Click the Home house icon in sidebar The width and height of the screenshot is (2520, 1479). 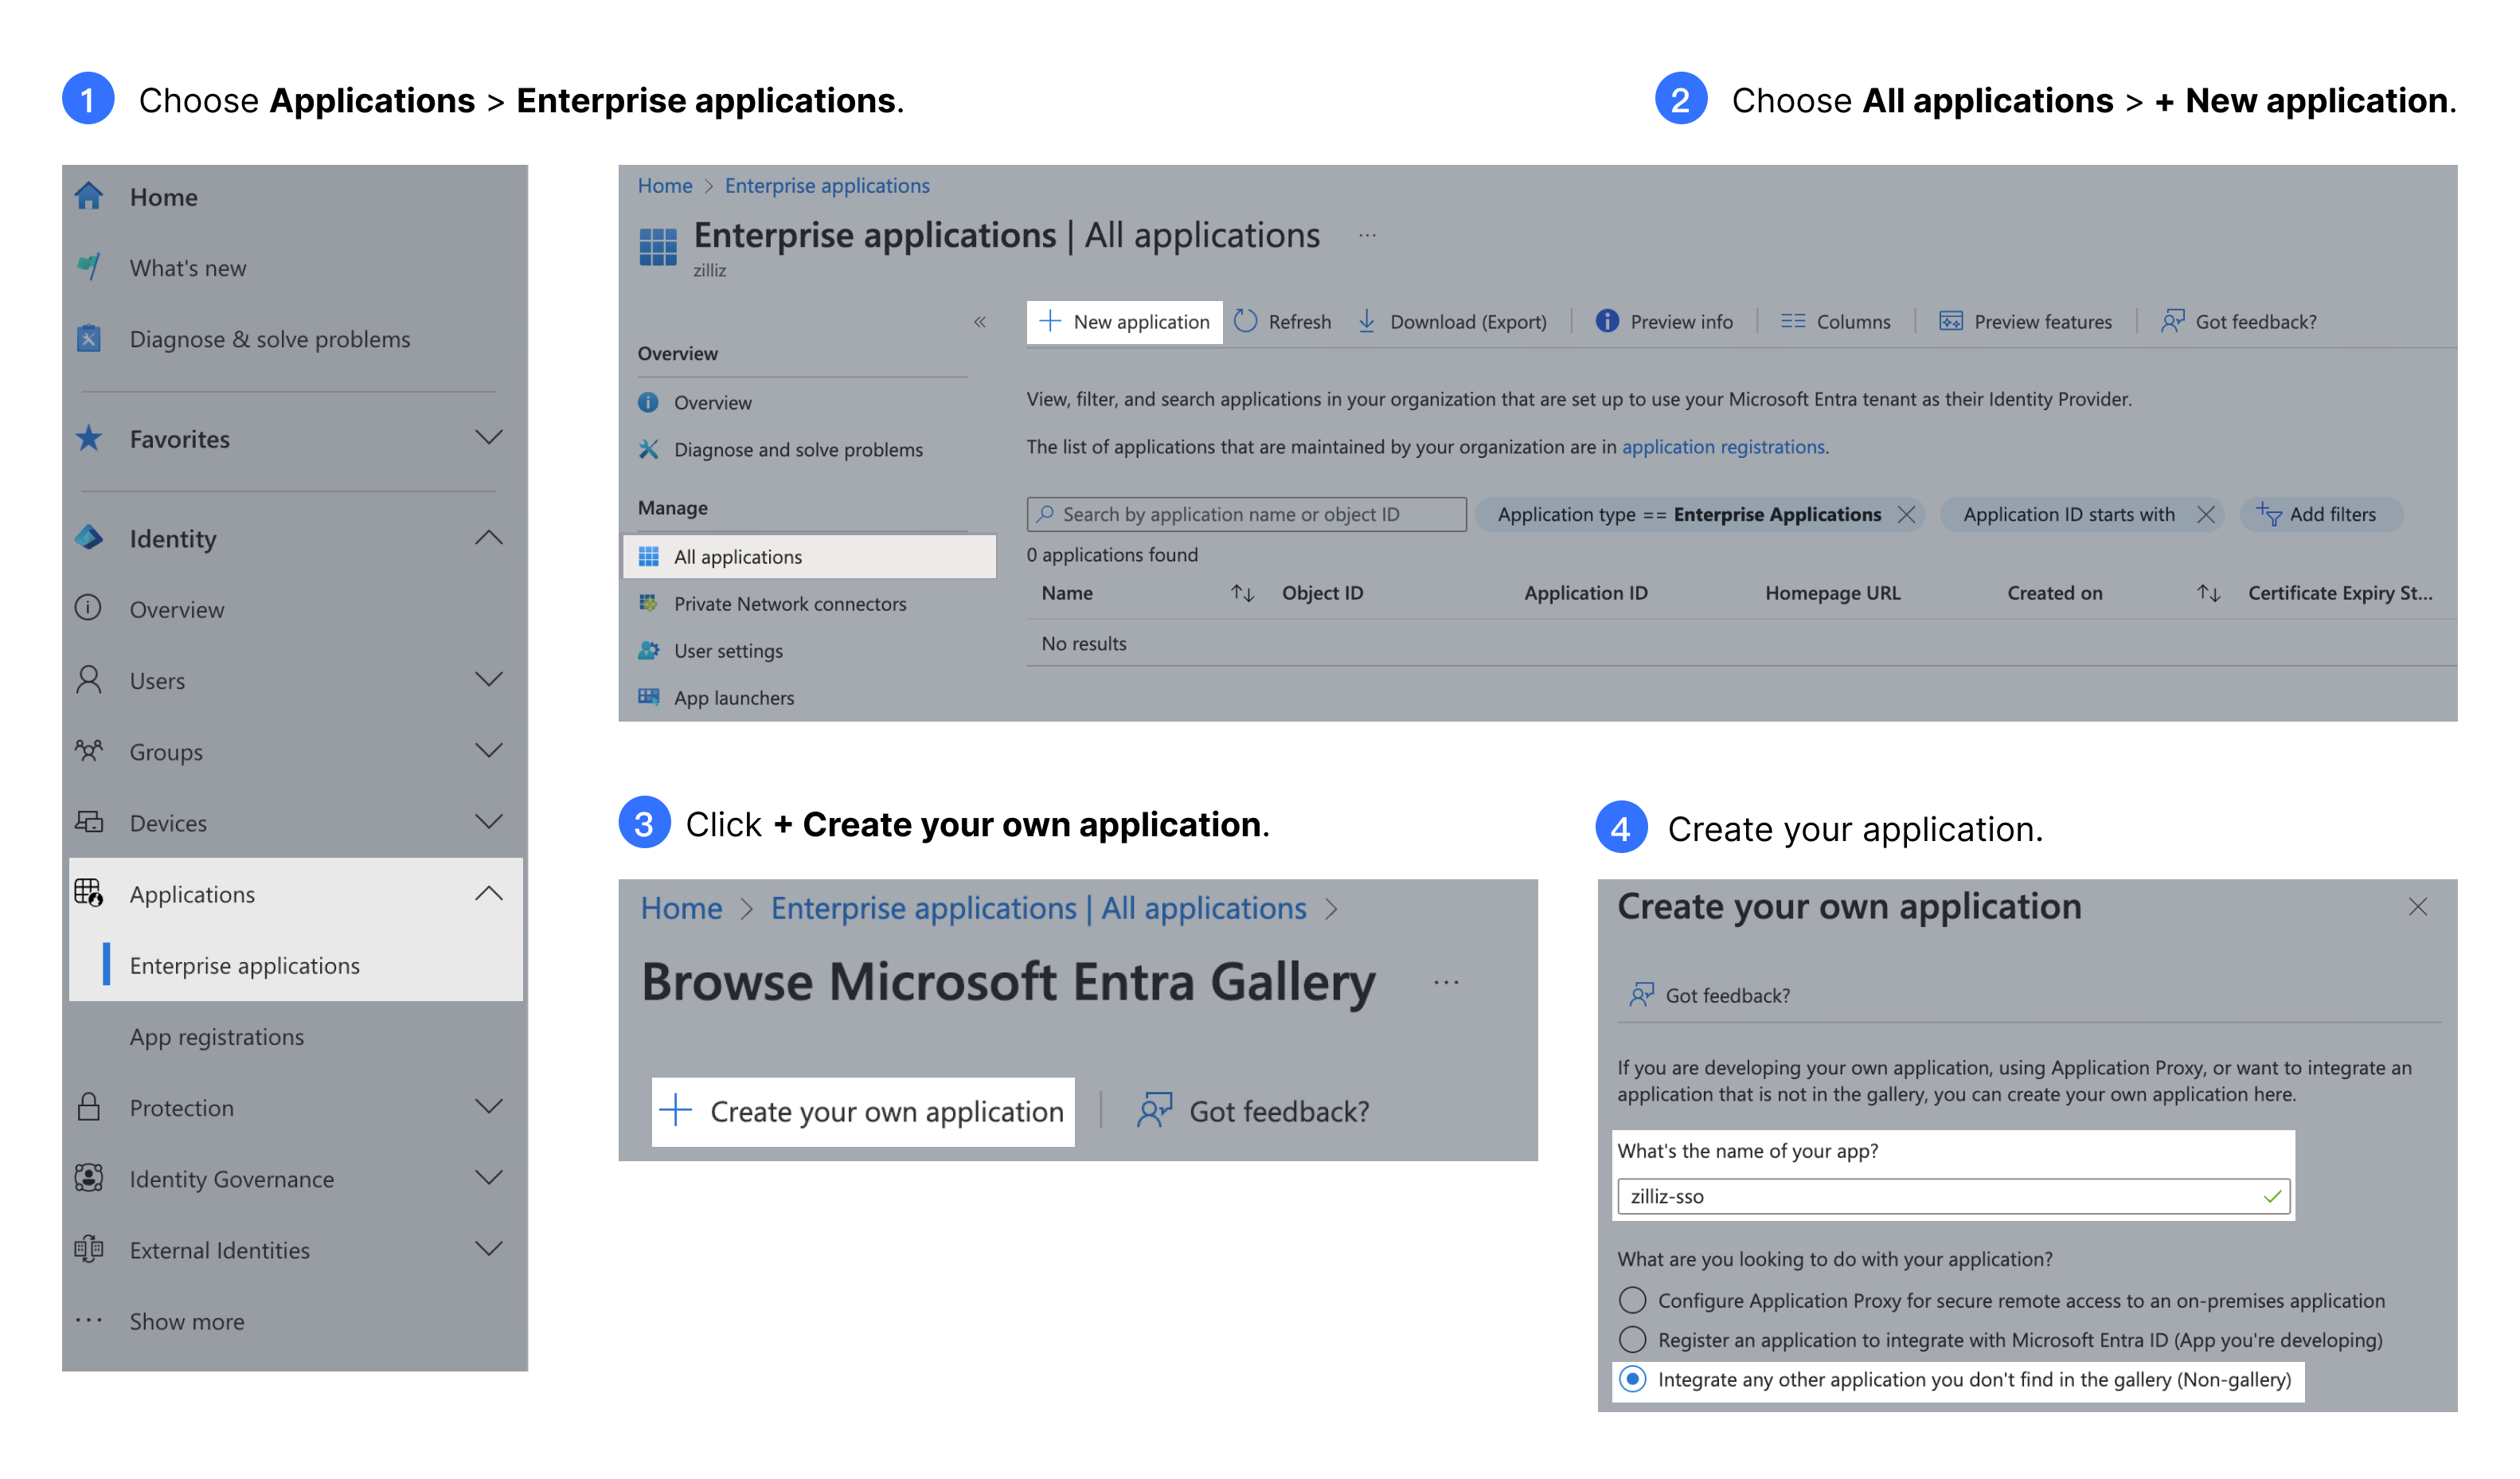coord(89,196)
